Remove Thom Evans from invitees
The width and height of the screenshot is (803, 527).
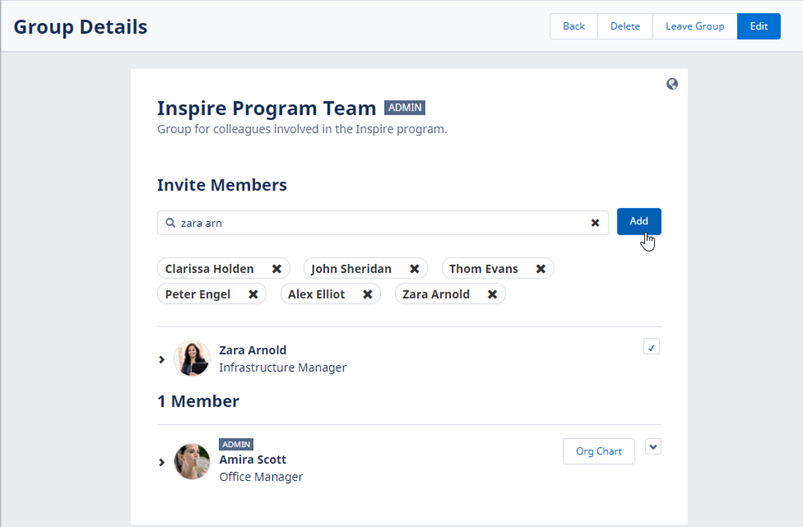[x=540, y=269]
